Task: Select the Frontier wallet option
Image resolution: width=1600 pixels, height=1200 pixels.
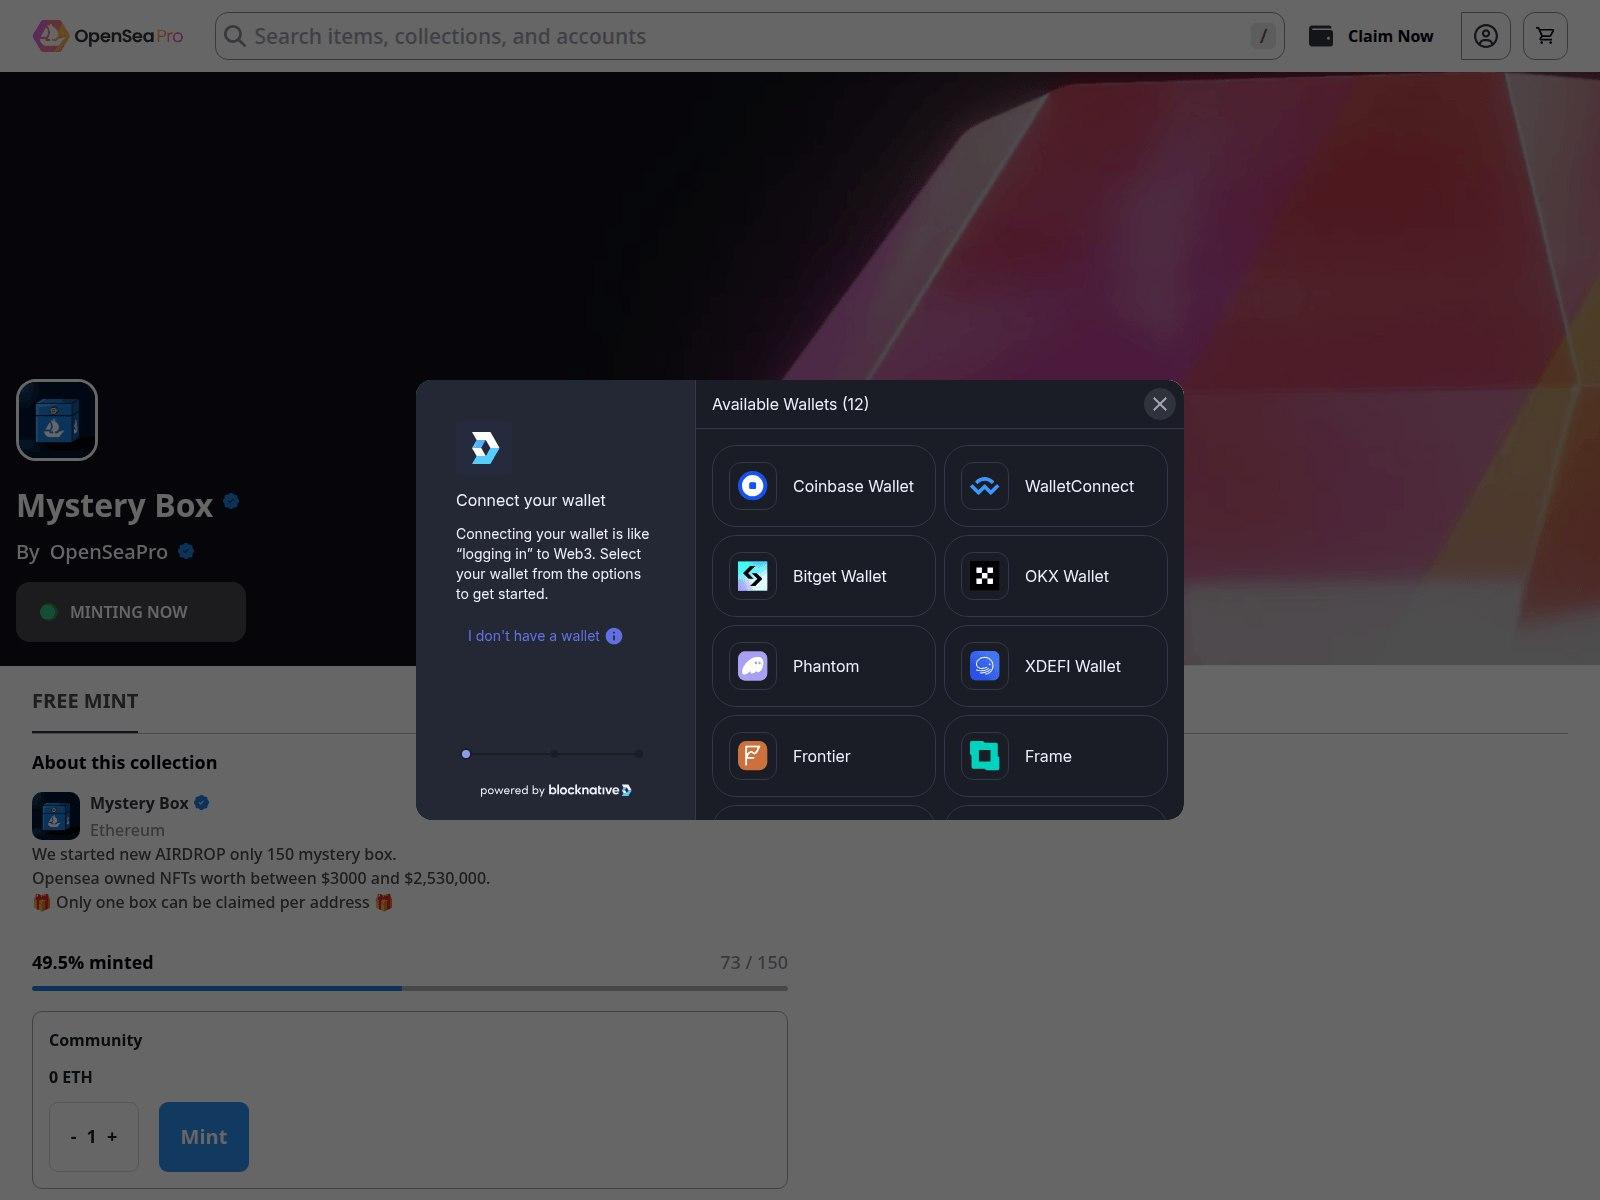Action: (824, 756)
